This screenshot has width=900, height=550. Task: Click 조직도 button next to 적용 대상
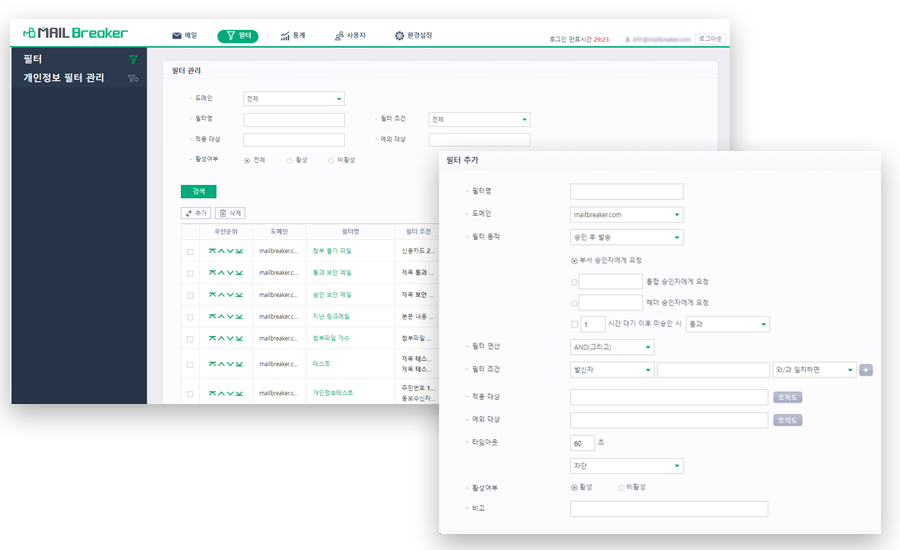pyautogui.click(x=788, y=397)
